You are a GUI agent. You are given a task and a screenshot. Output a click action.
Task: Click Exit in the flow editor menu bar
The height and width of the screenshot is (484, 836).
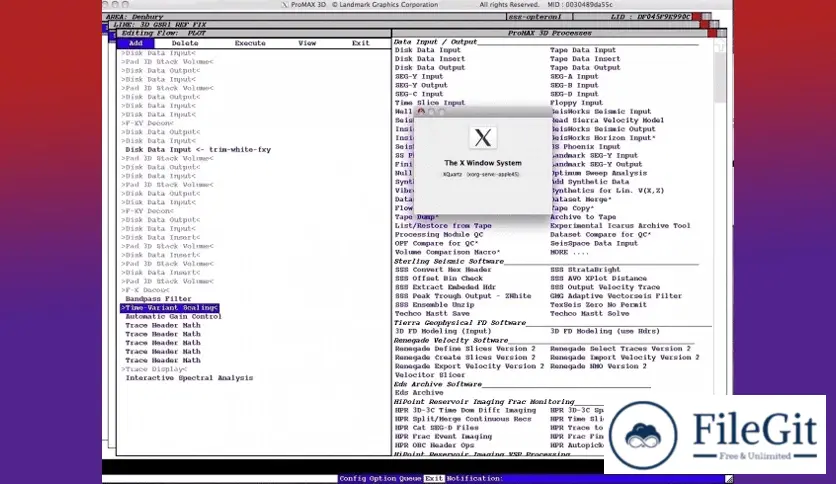360,43
